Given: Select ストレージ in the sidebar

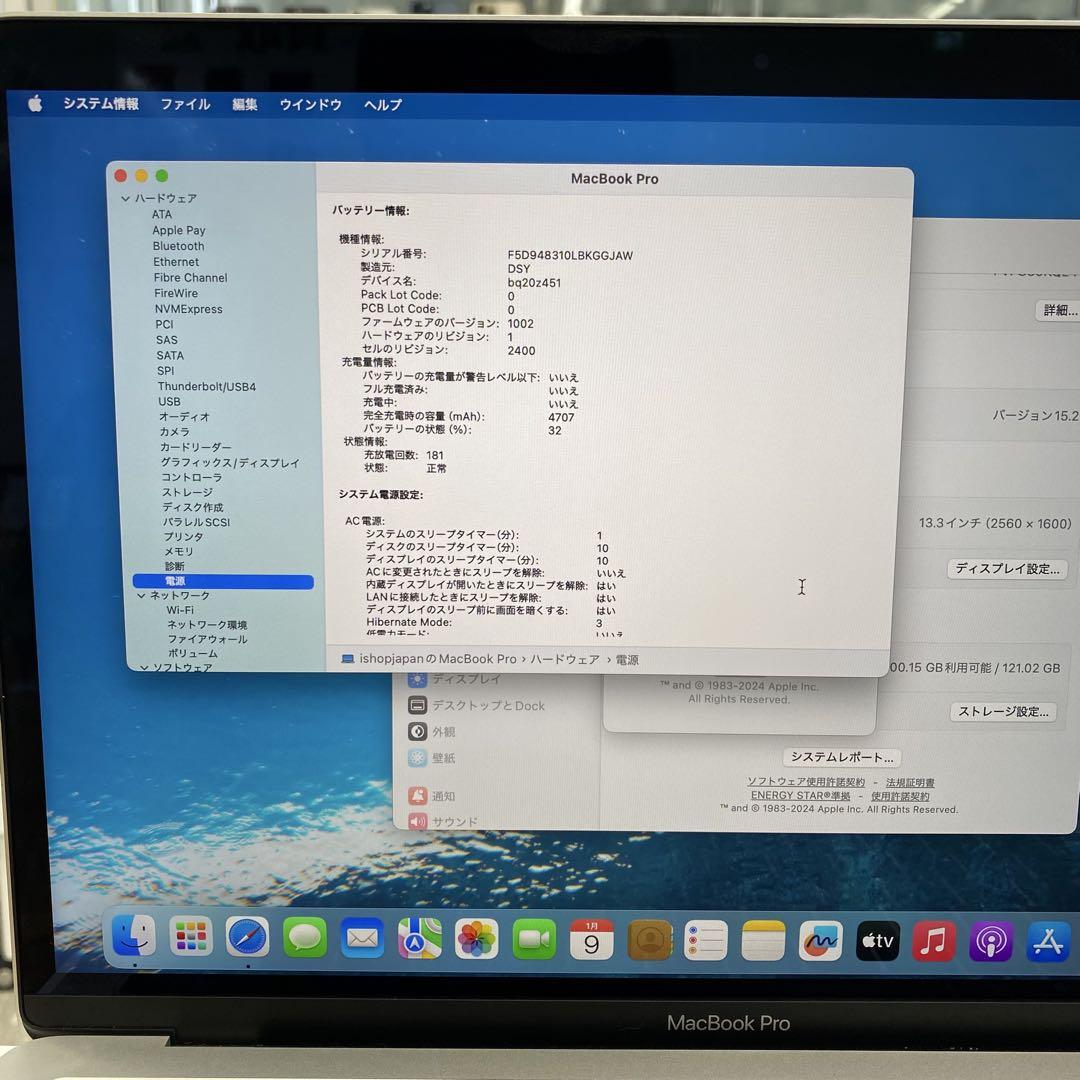Looking at the screenshot, I should pos(187,492).
